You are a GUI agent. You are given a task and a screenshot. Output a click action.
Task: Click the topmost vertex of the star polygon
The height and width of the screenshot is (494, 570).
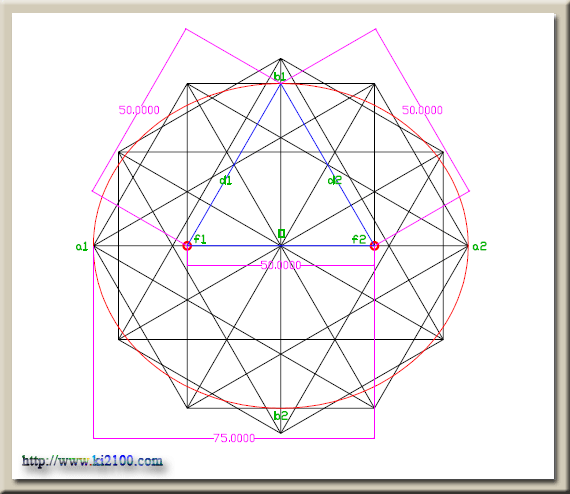click(x=281, y=59)
